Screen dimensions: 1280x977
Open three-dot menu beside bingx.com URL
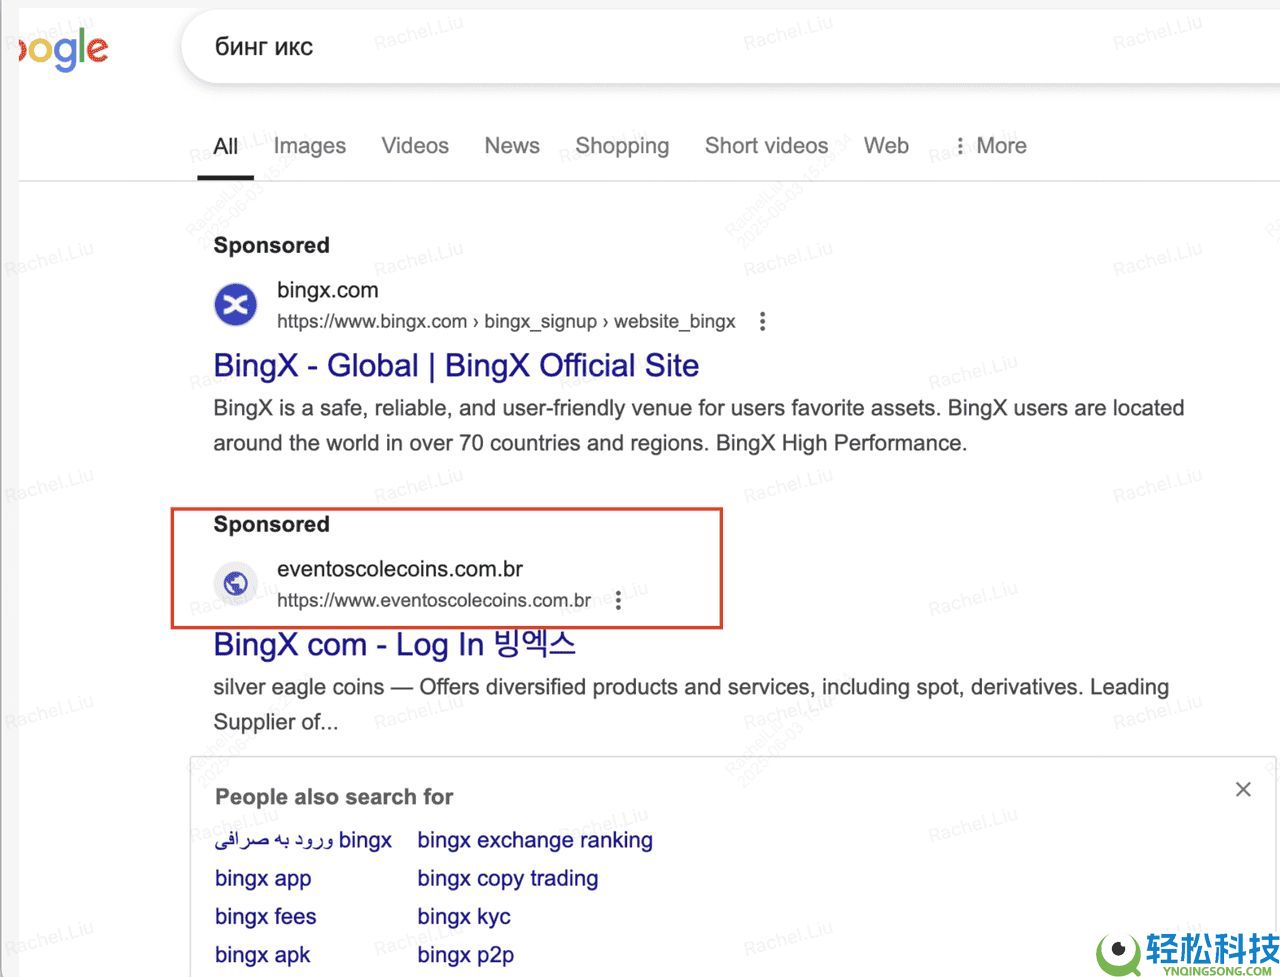point(763,322)
